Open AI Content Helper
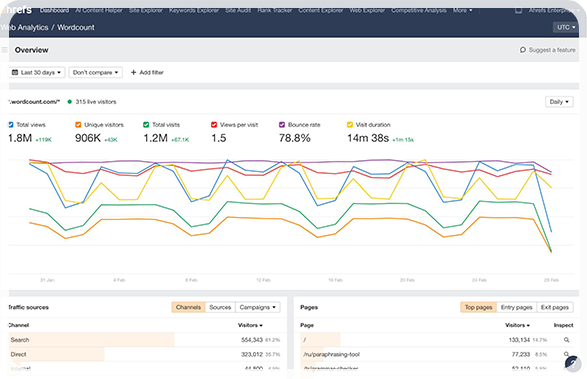The height and width of the screenshot is (379, 587). point(99,10)
